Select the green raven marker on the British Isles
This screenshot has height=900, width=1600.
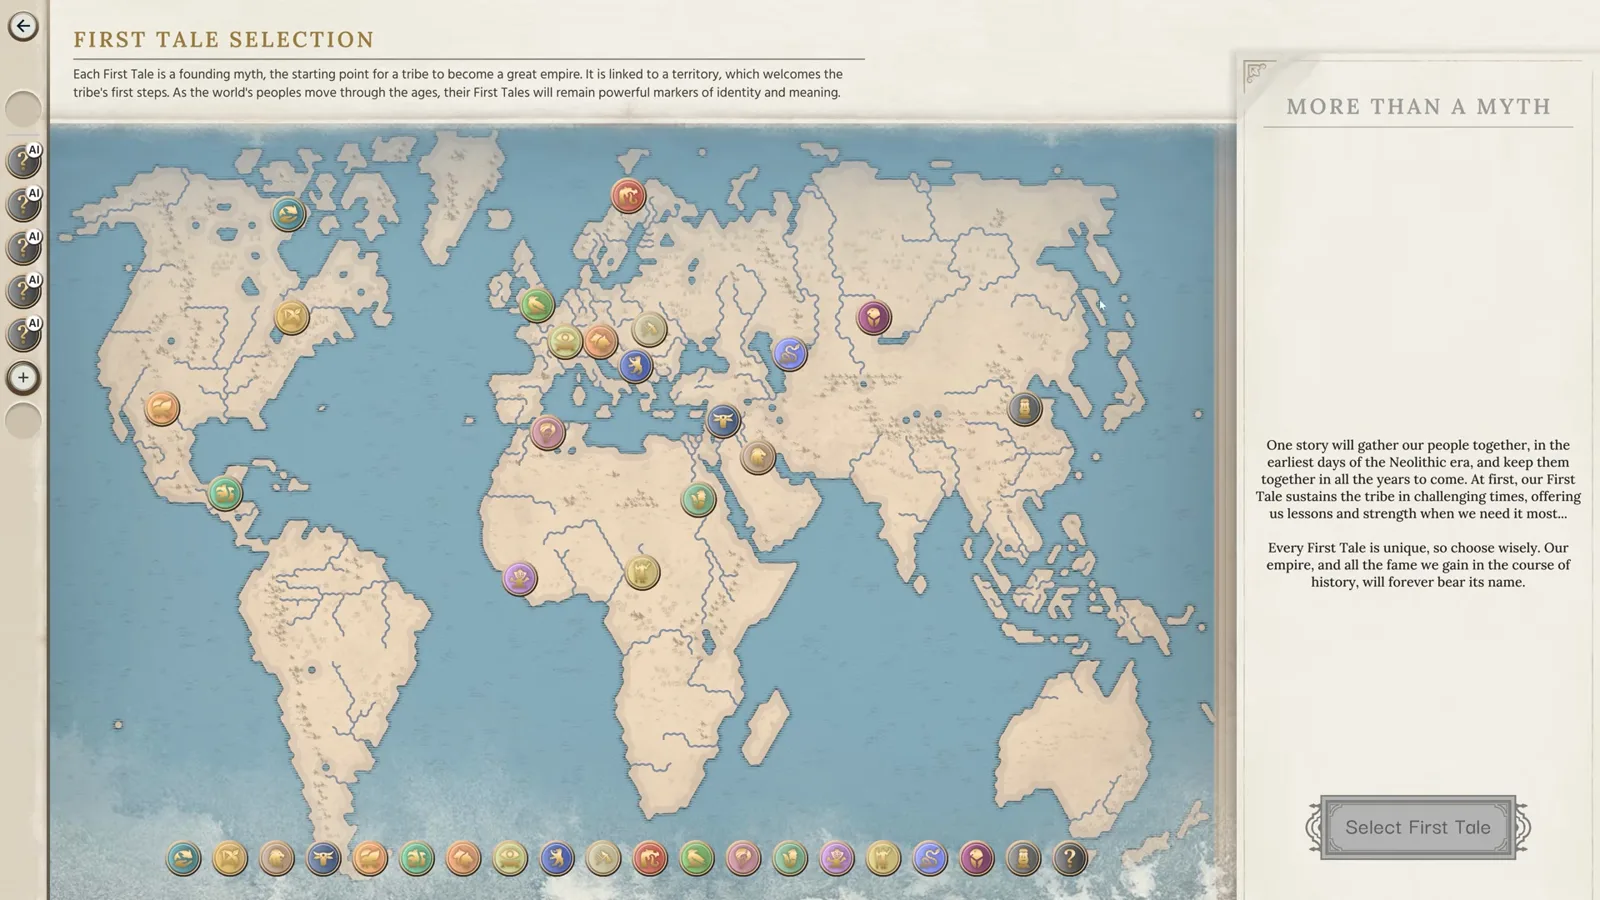pyautogui.click(x=537, y=304)
